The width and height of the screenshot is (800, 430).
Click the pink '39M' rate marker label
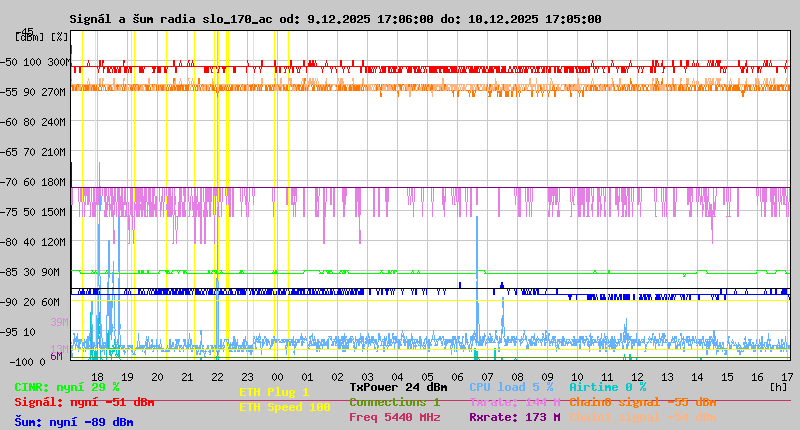[x=59, y=322]
